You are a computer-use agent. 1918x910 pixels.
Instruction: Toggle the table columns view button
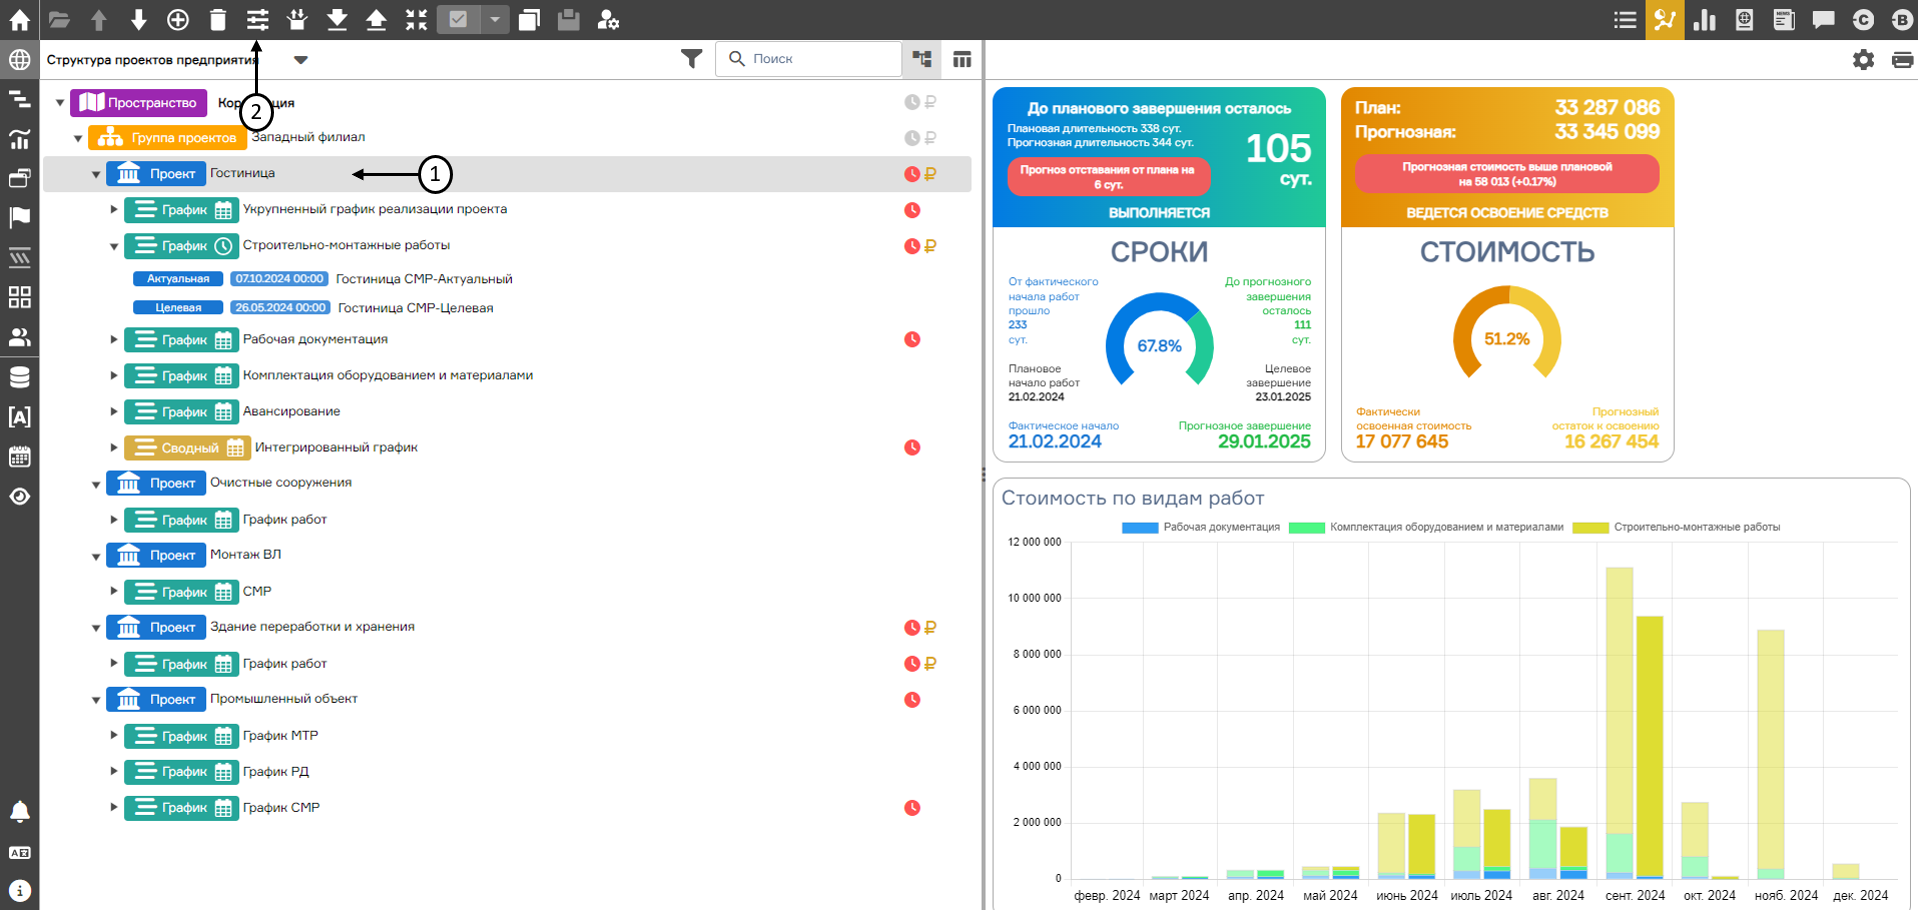point(962,59)
